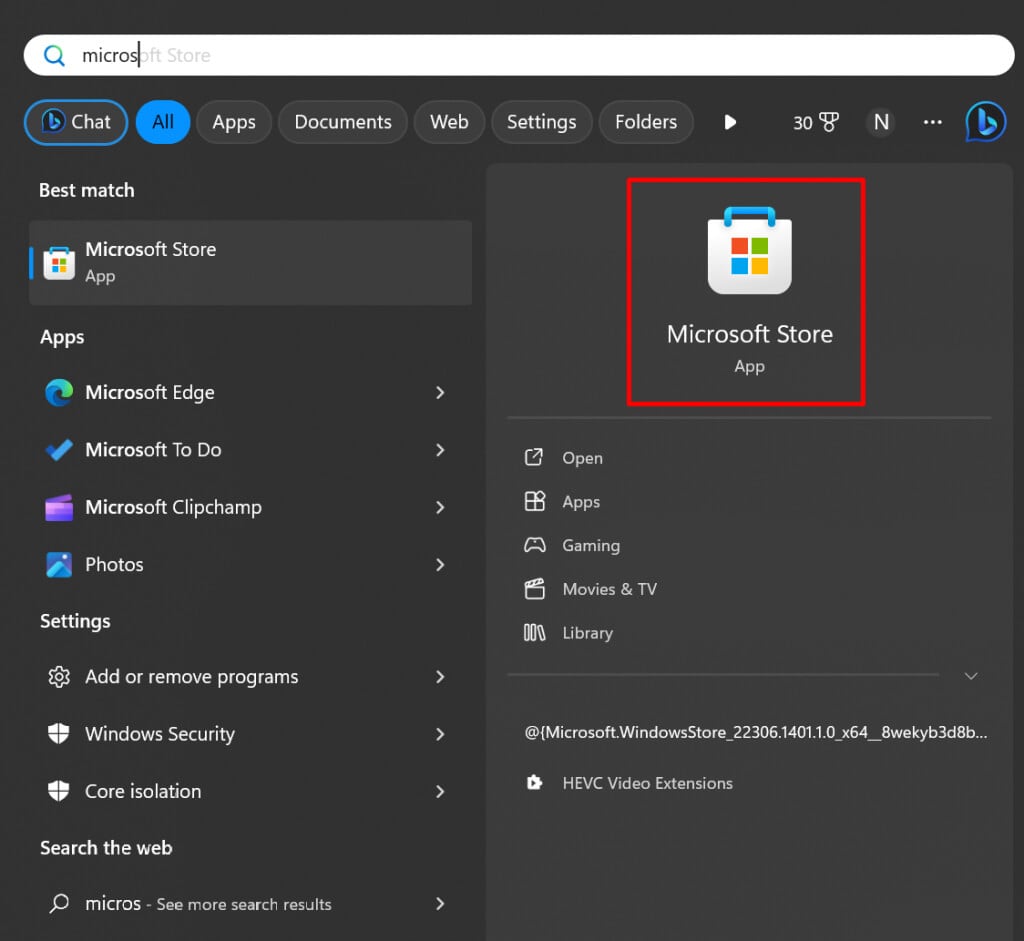This screenshot has width=1024, height=941.
Task: Click the Microsoft Clipchamp app icon
Action: (x=59, y=508)
